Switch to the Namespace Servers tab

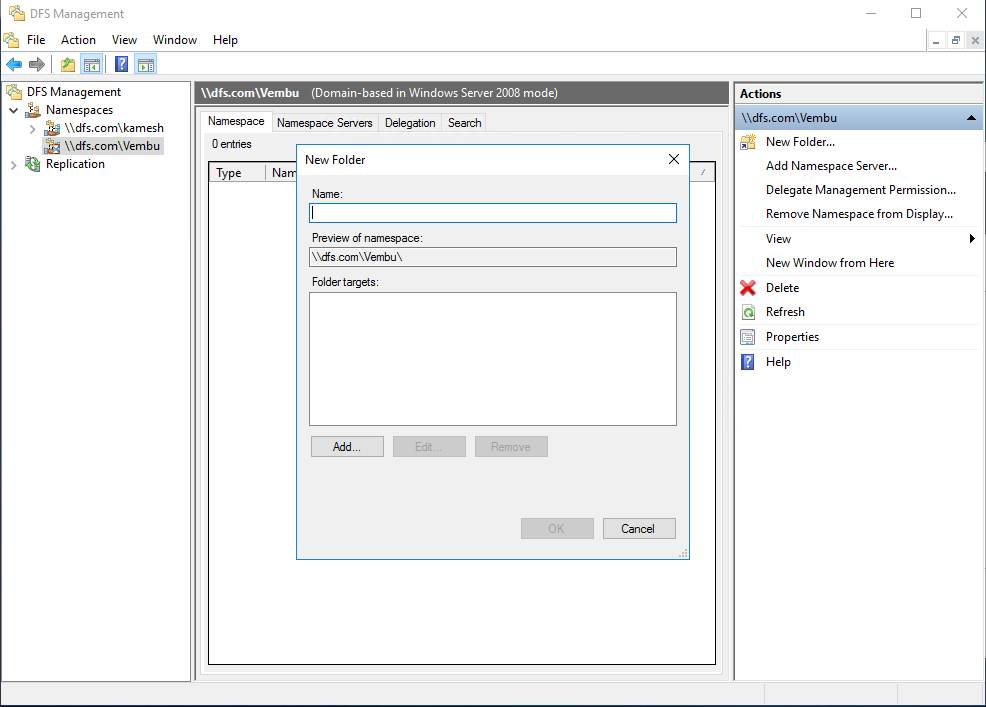point(324,121)
